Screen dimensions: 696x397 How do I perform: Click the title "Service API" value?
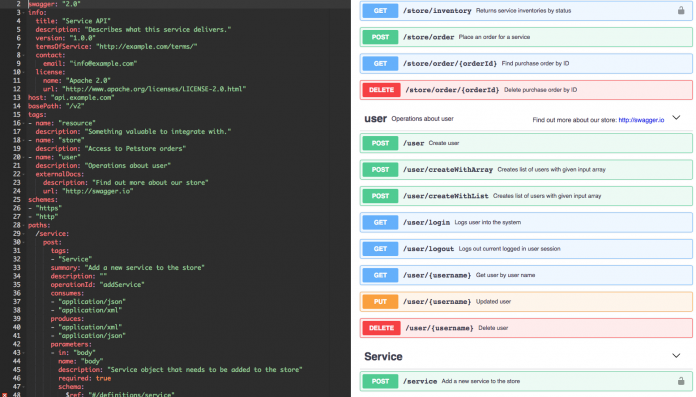[x=86, y=21]
